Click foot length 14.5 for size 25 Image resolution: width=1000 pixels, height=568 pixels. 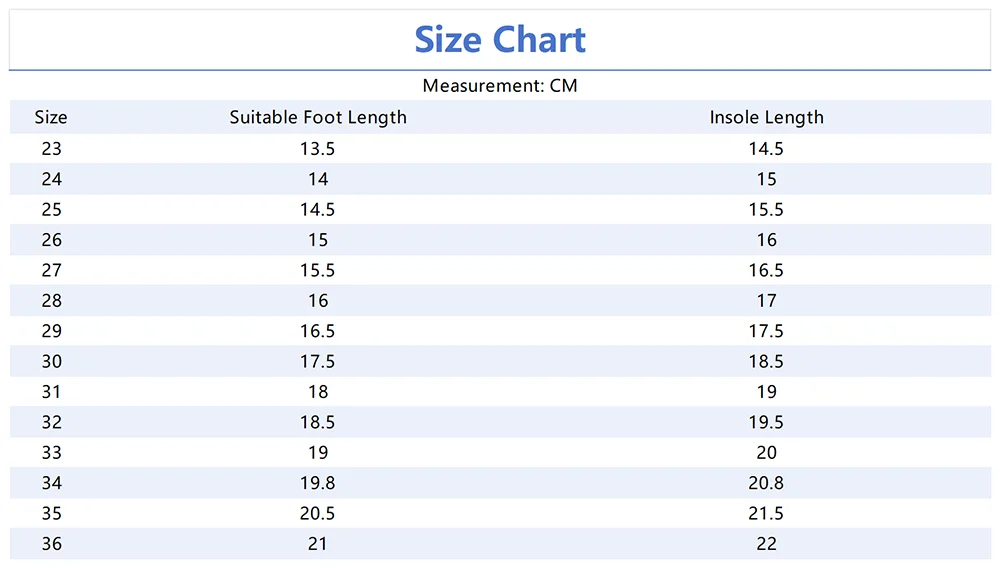coord(318,210)
